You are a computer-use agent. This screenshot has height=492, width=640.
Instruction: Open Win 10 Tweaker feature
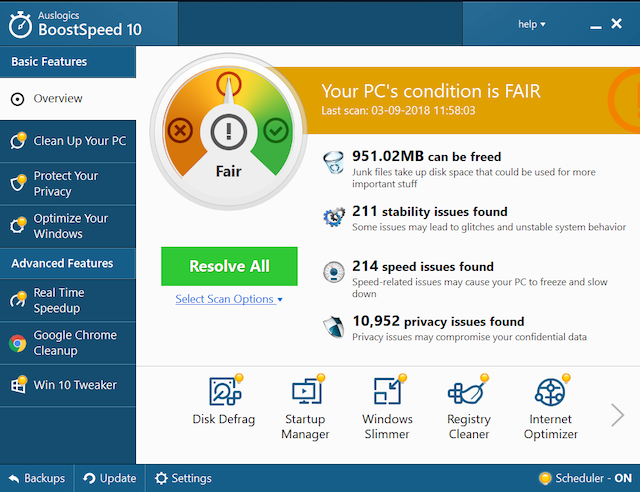pyautogui.click(x=68, y=385)
